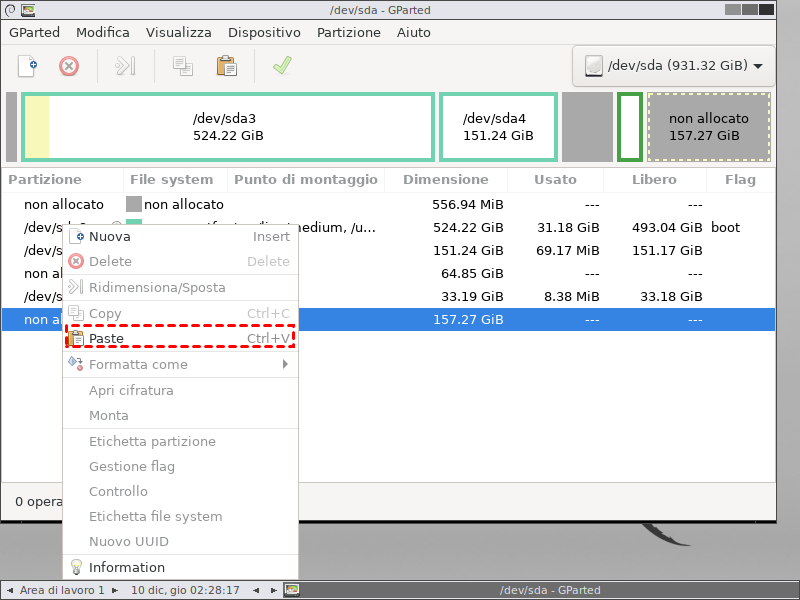Open the Aiuto menu
Screen dimensions: 800x600
click(x=414, y=32)
